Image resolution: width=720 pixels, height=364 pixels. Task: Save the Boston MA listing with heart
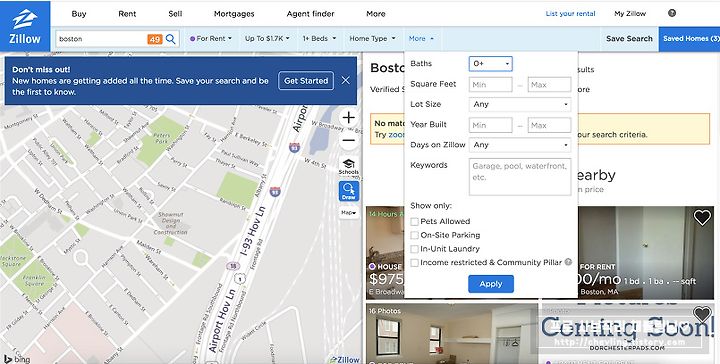[x=702, y=218]
